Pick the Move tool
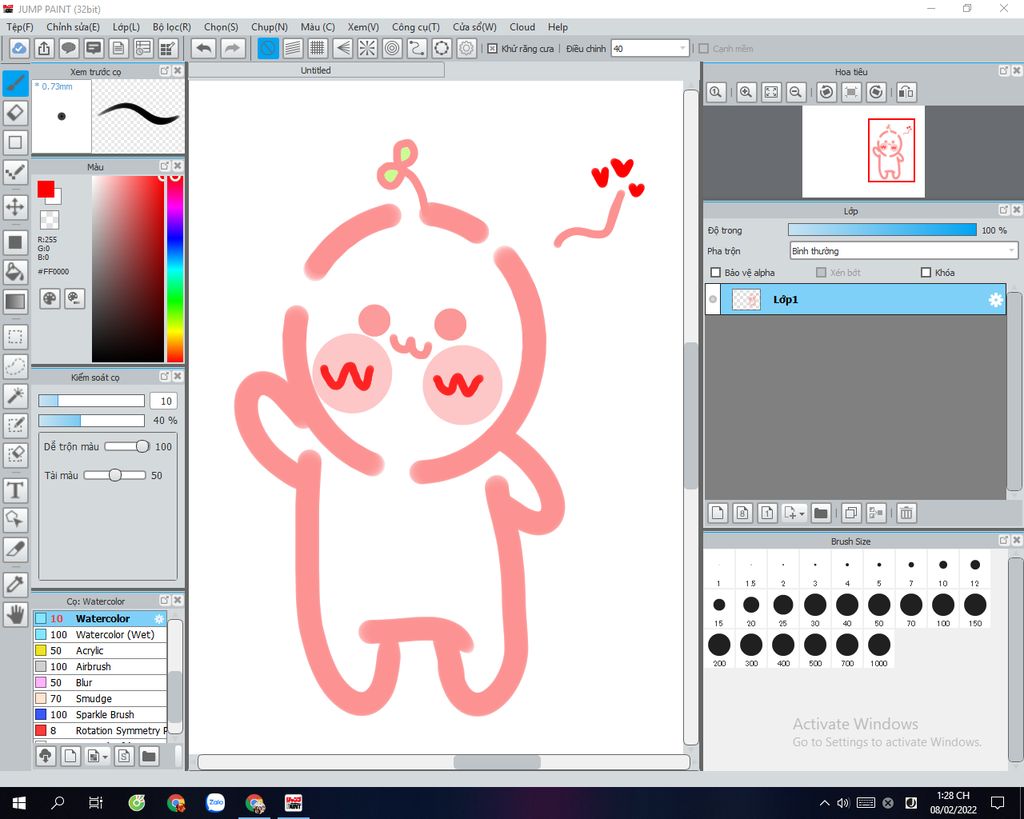 [16, 207]
